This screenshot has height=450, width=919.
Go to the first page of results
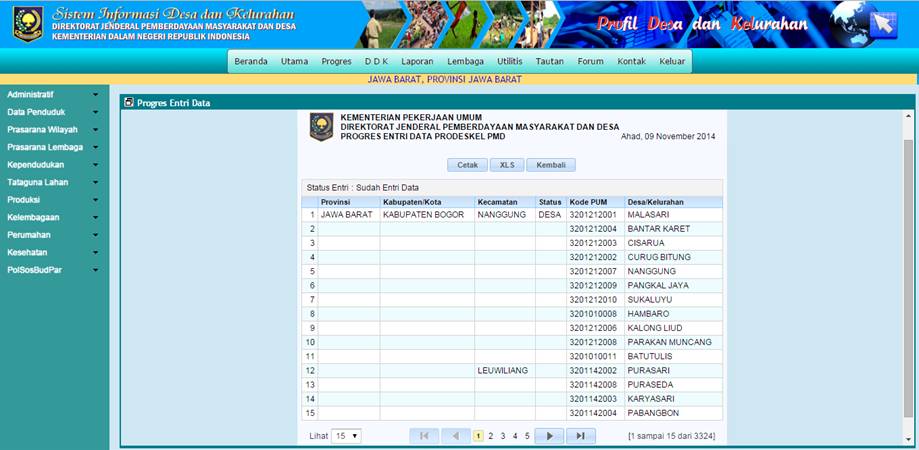coord(424,436)
